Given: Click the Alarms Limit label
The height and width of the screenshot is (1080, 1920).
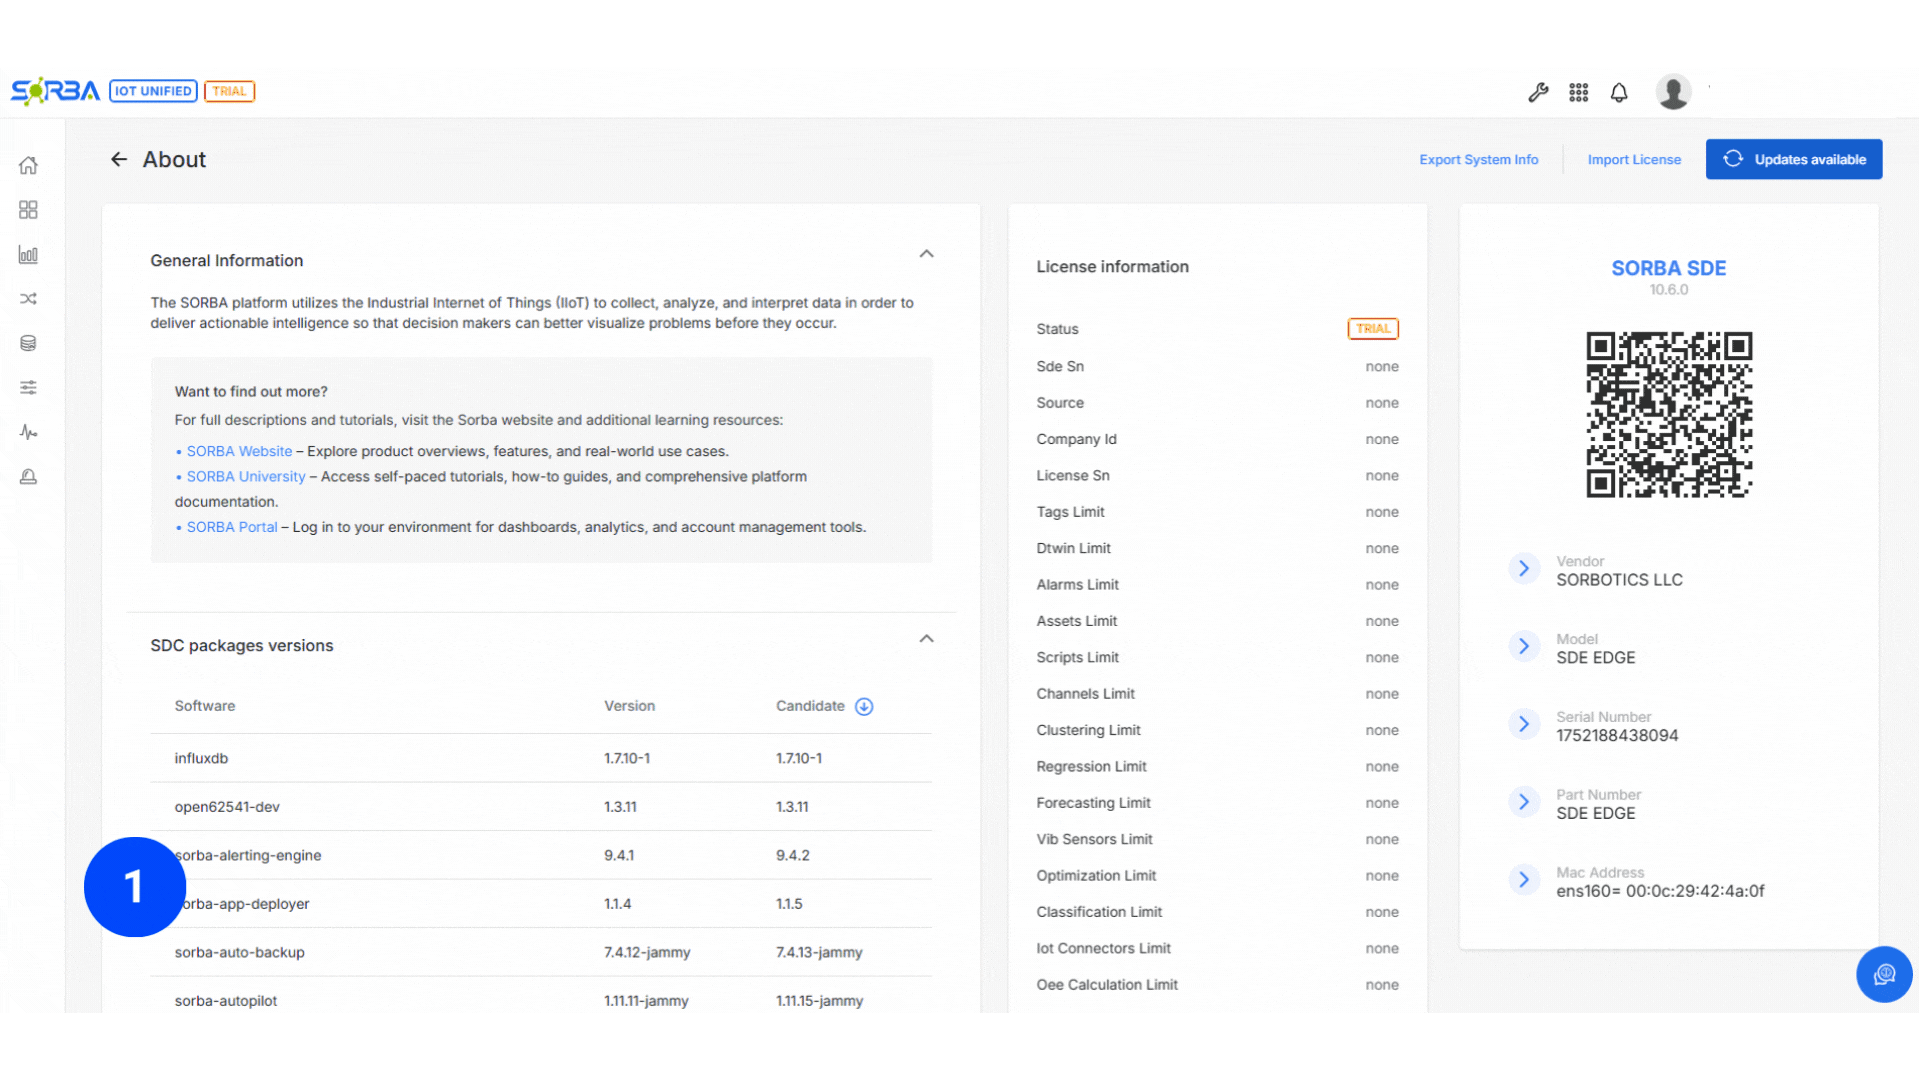Looking at the screenshot, I should [1077, 585].
